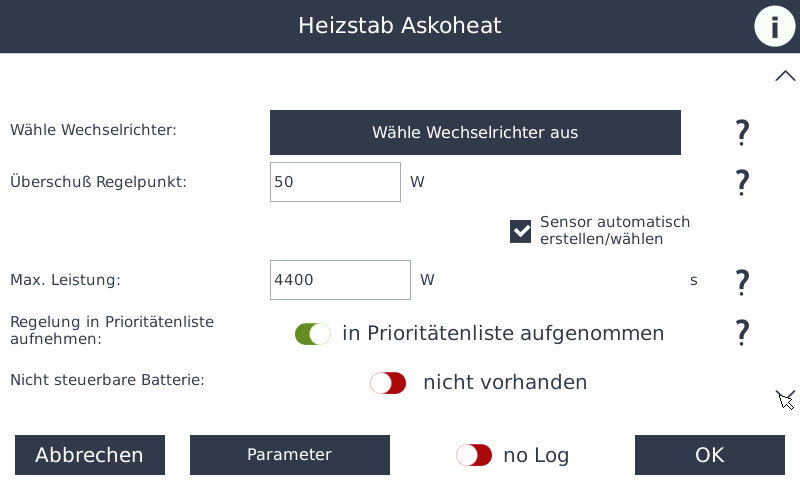The height and width of the screenshot is (480, 800).
Task: Open the Parameter button
Action: [x=289, y=455]
